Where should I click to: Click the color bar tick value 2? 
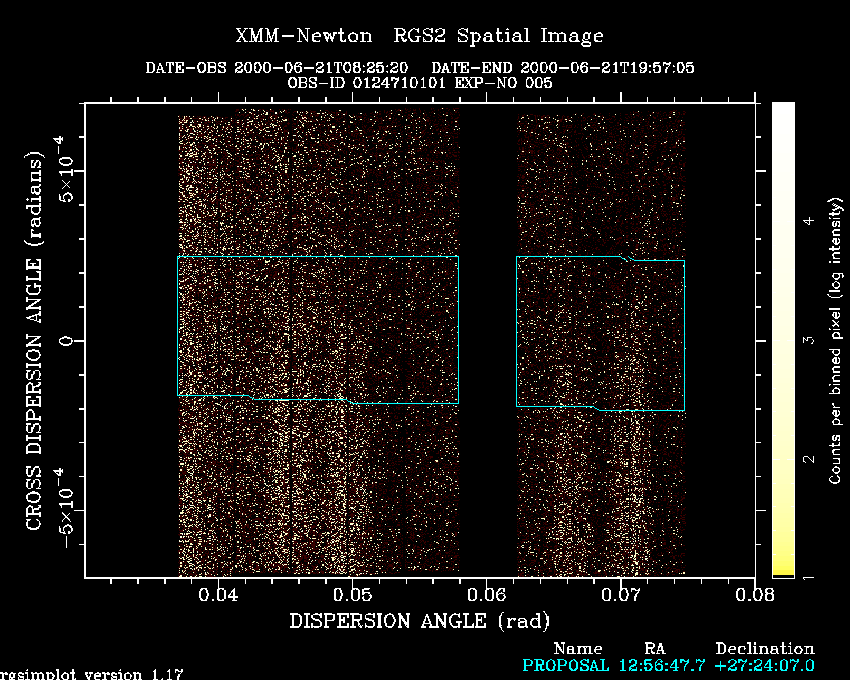[809, 459]
